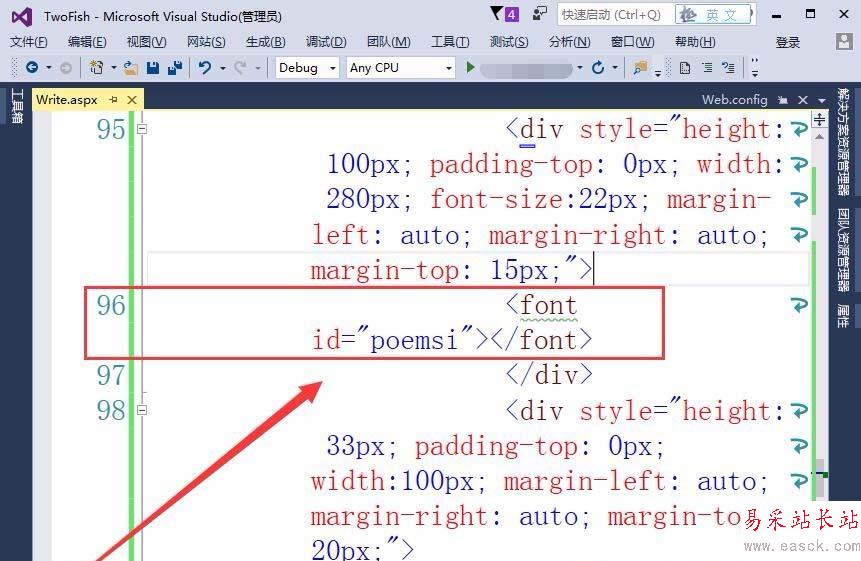Image resolution: width=861 pixels, height=561 pixels.
Task: Open the undo history dropdown arrow
Action: [x=222, y=68]
